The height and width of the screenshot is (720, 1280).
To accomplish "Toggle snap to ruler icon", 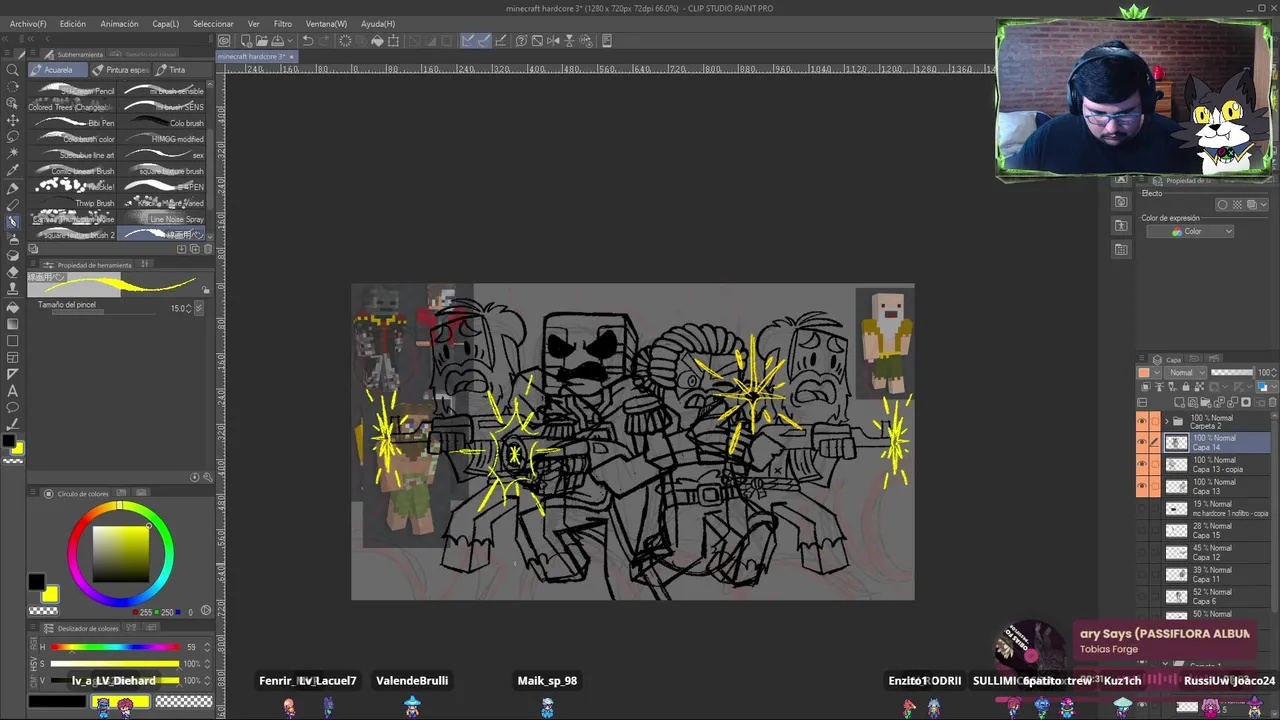I will click(x=467, y=41).
